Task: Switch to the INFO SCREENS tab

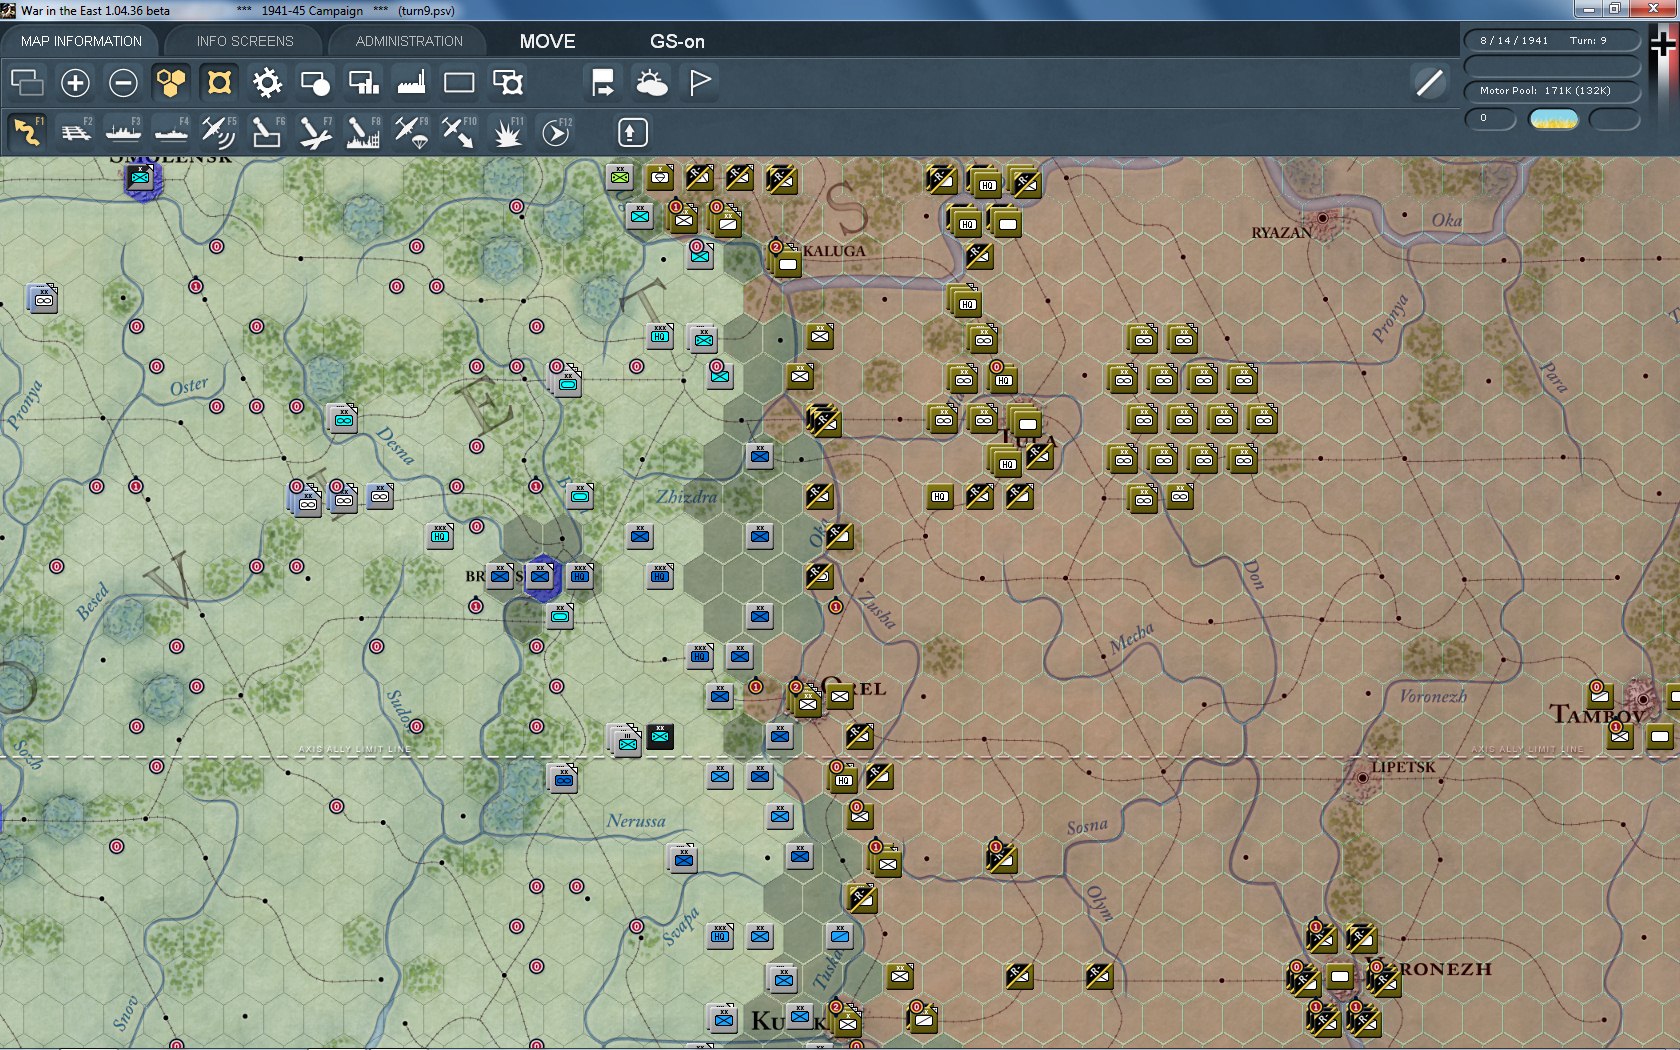Action: click(x=245, y=41)
